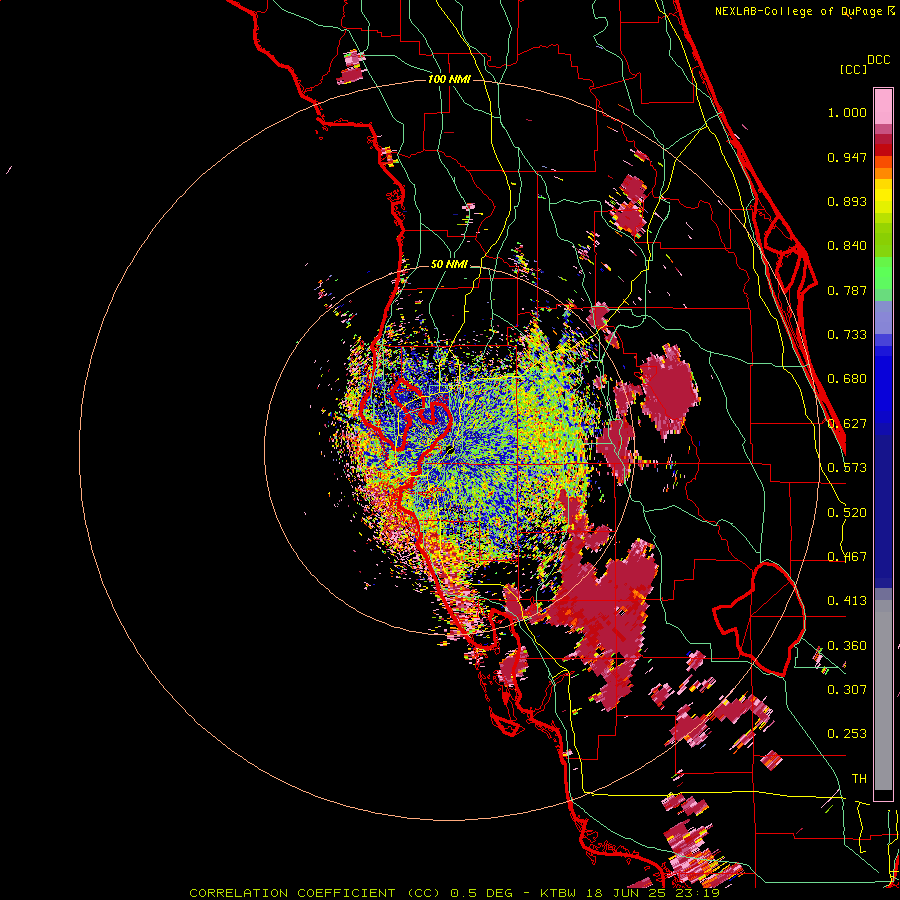Click the 0.947 scale value
This screenshot has height=900, width=900.
(847, 157)
